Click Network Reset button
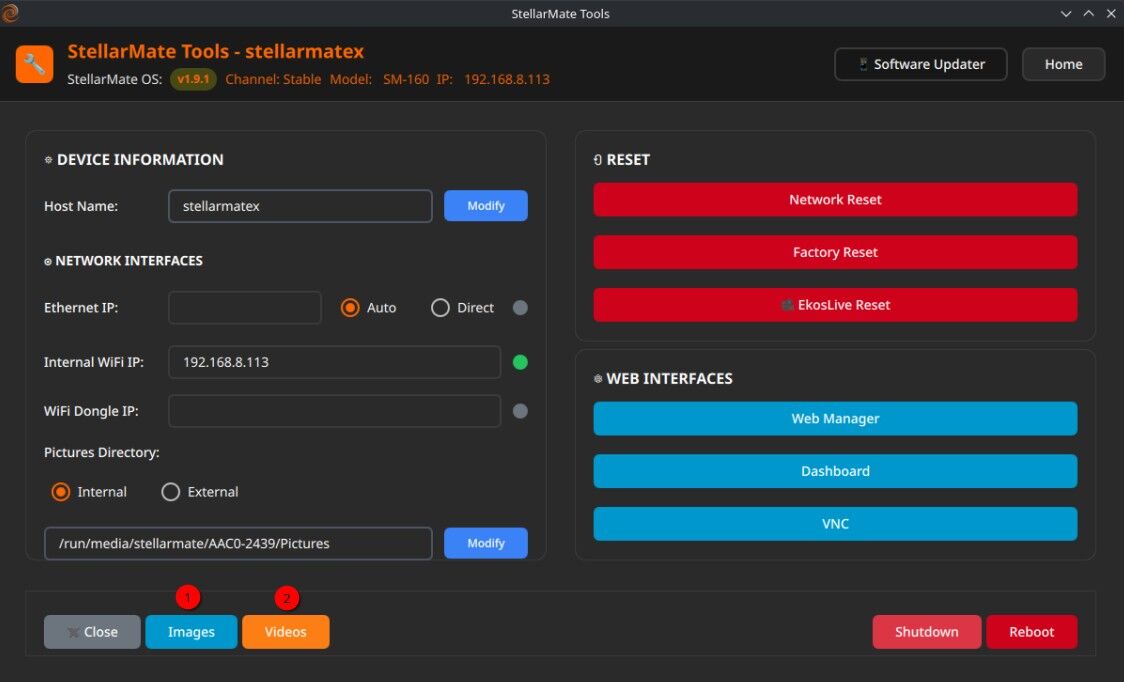 coord(835,200)
